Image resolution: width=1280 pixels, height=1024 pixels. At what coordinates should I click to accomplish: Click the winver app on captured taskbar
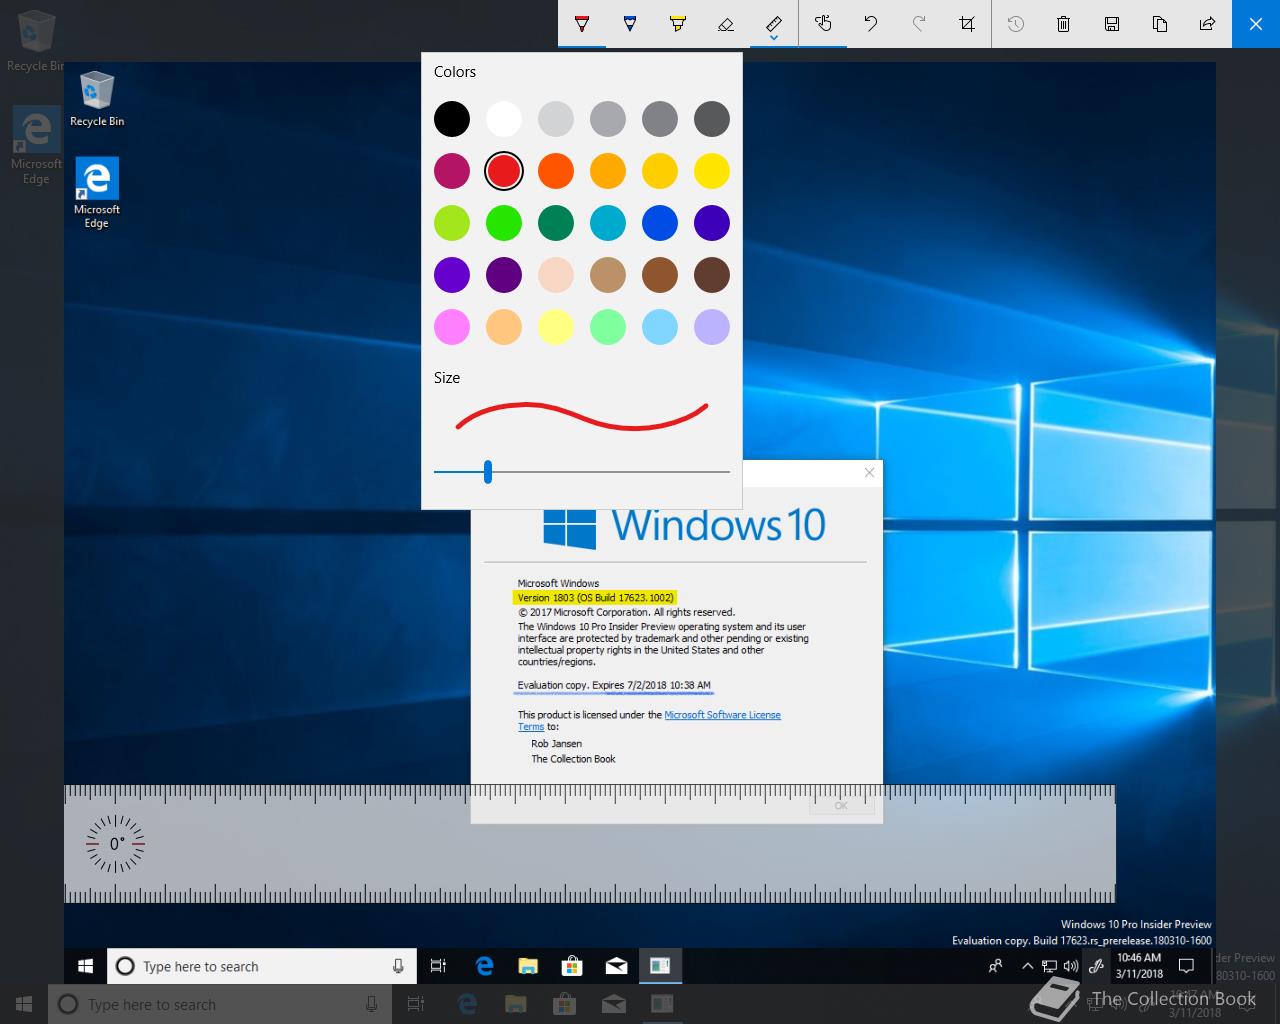point(660,966)
